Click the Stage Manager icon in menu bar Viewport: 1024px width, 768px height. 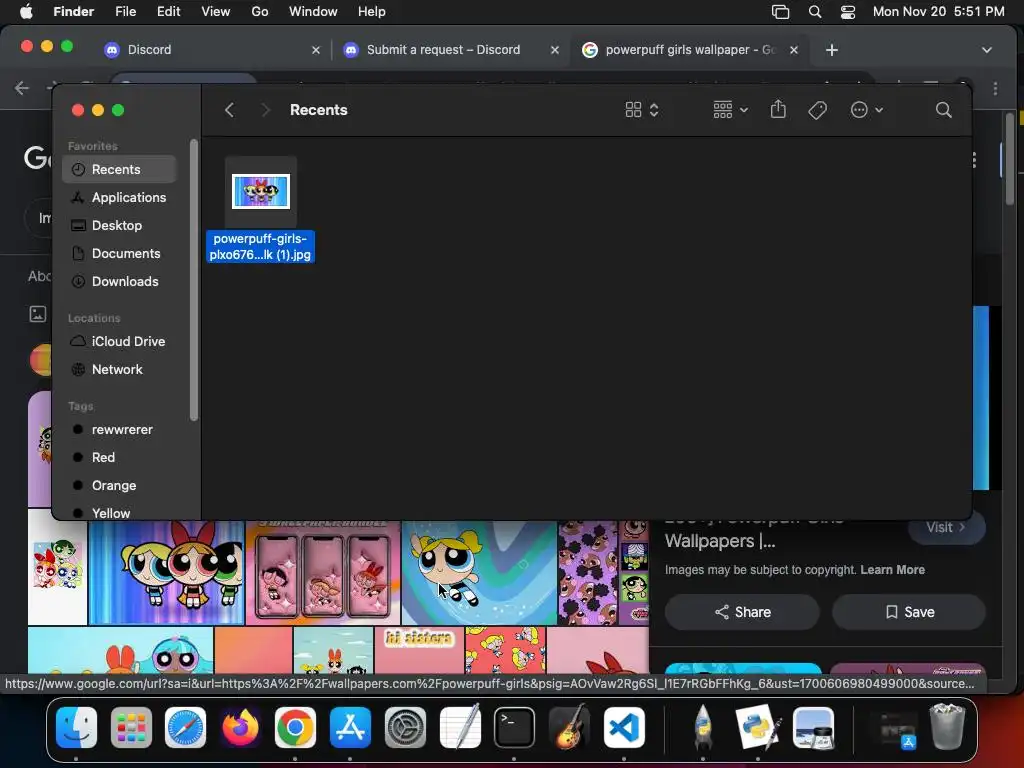(x=780, y=12)
